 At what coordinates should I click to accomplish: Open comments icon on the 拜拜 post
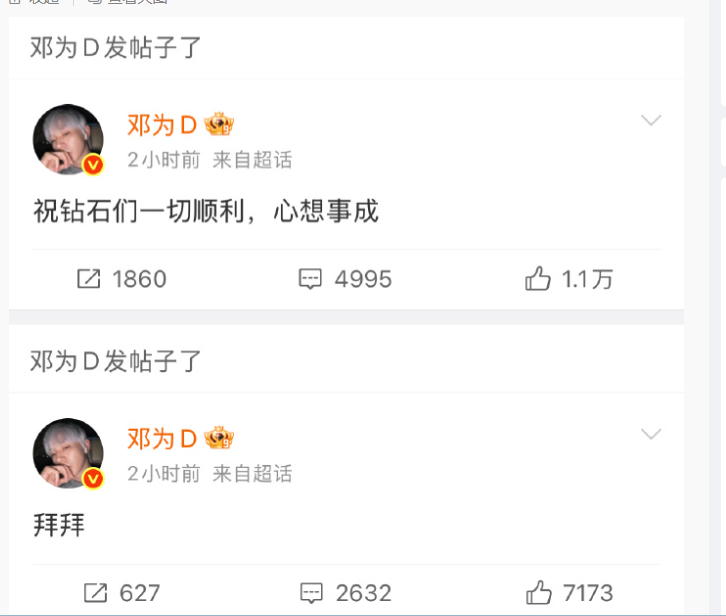point(311,593)
